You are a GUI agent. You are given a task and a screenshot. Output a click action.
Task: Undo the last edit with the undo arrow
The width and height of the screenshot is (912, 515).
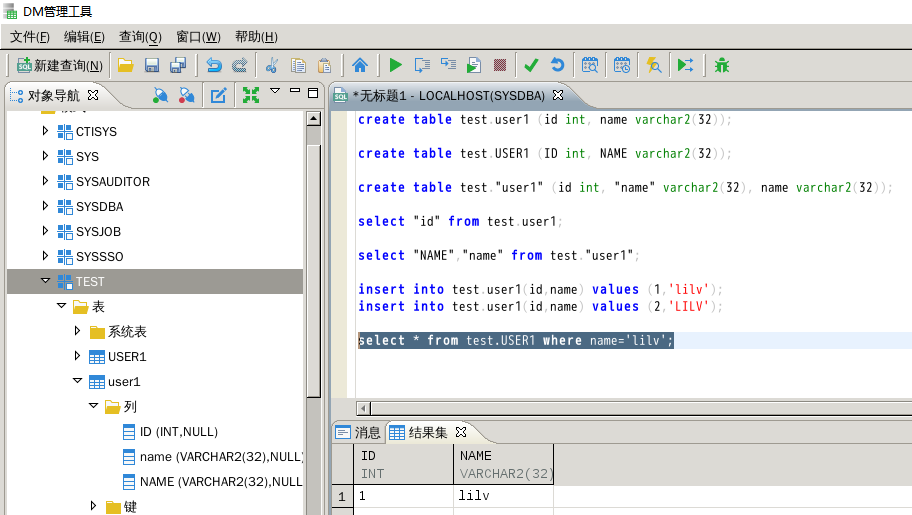coord(213,65)
